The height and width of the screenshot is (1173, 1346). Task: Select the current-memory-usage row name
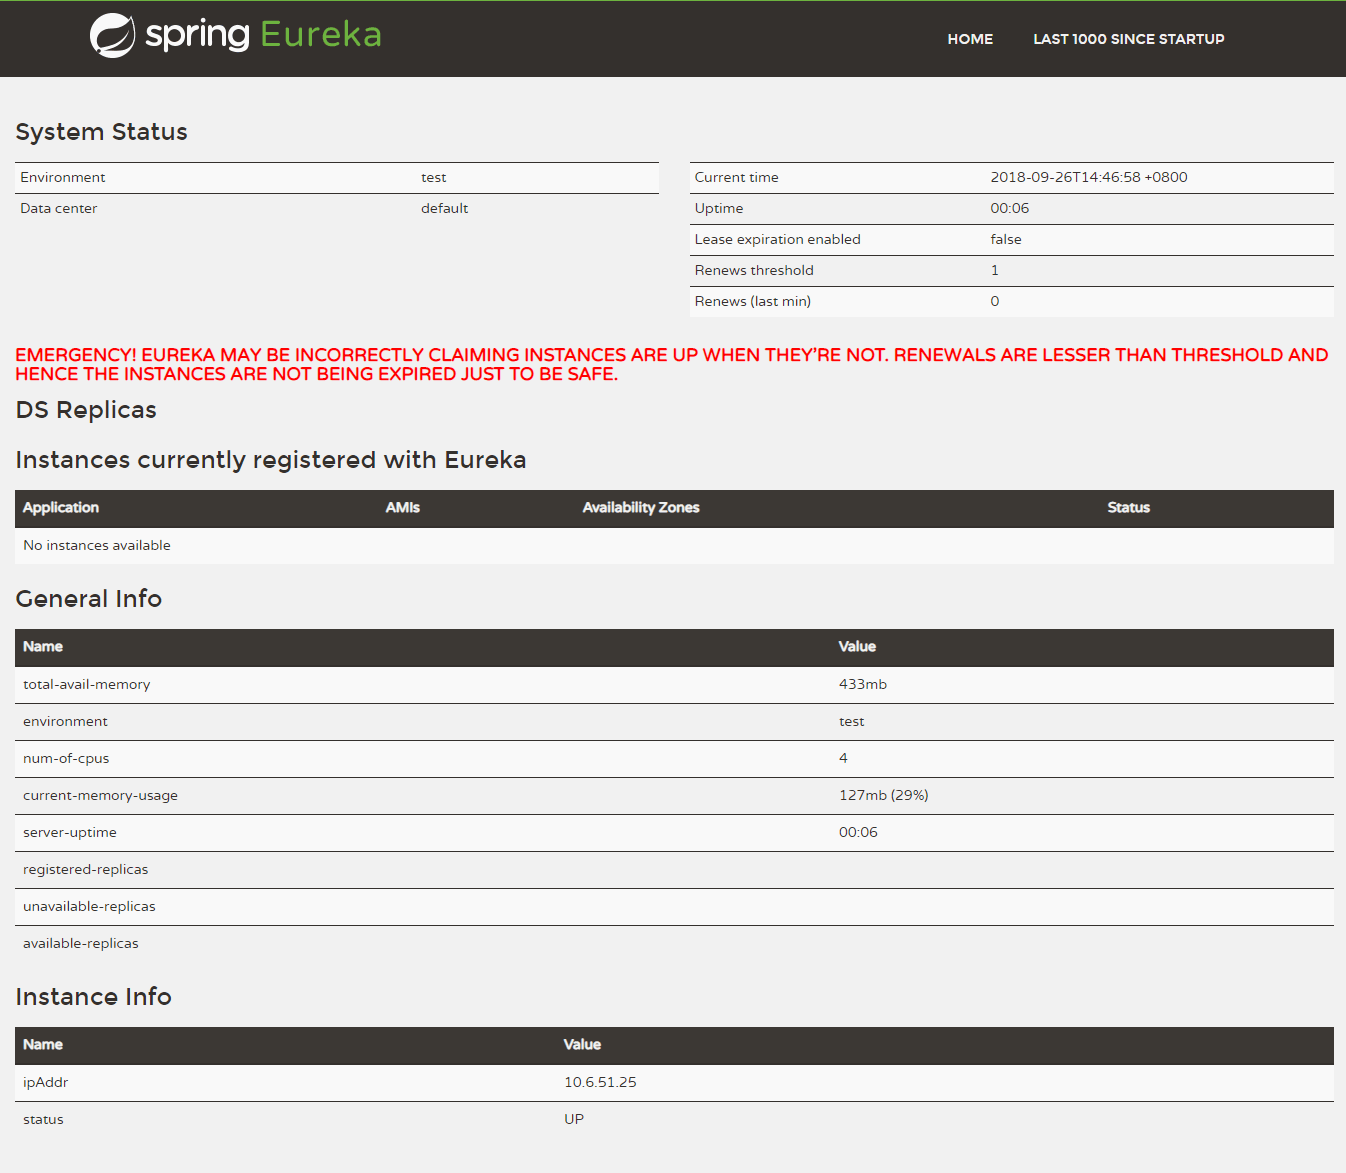coord(100,796)
